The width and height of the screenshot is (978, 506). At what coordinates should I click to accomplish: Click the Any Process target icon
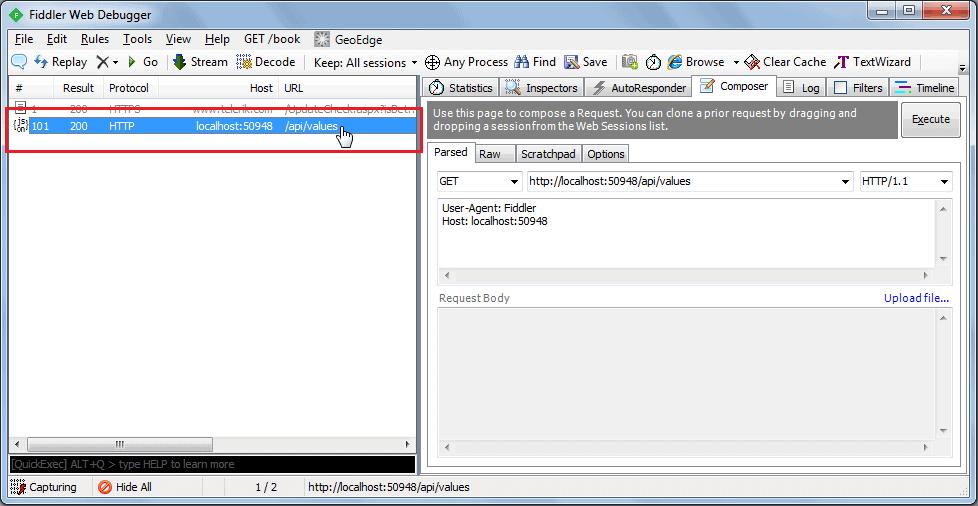432,62
